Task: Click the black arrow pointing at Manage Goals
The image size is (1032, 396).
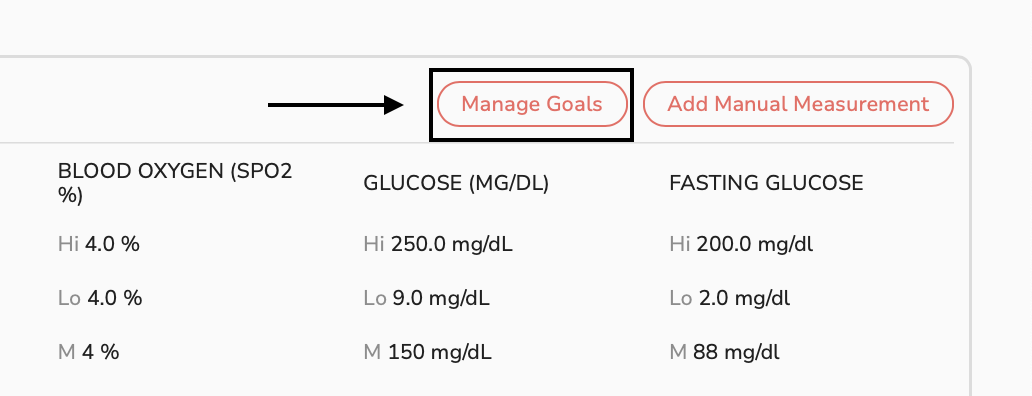Action: [x=336, y=105]
